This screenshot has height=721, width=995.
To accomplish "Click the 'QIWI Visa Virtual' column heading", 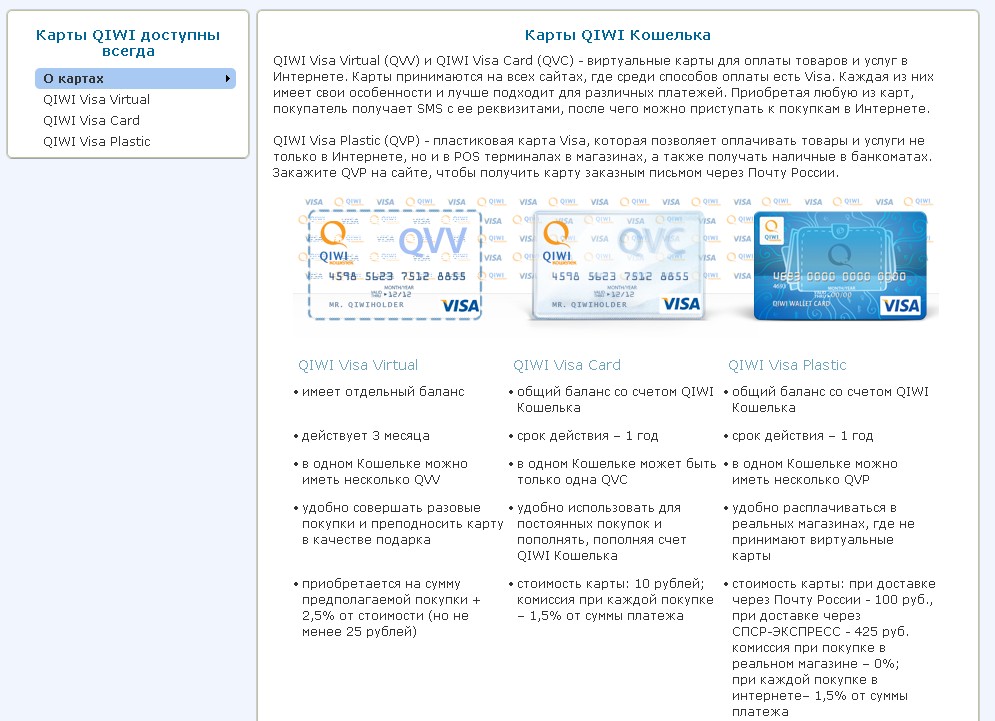I will coord(358,365).
